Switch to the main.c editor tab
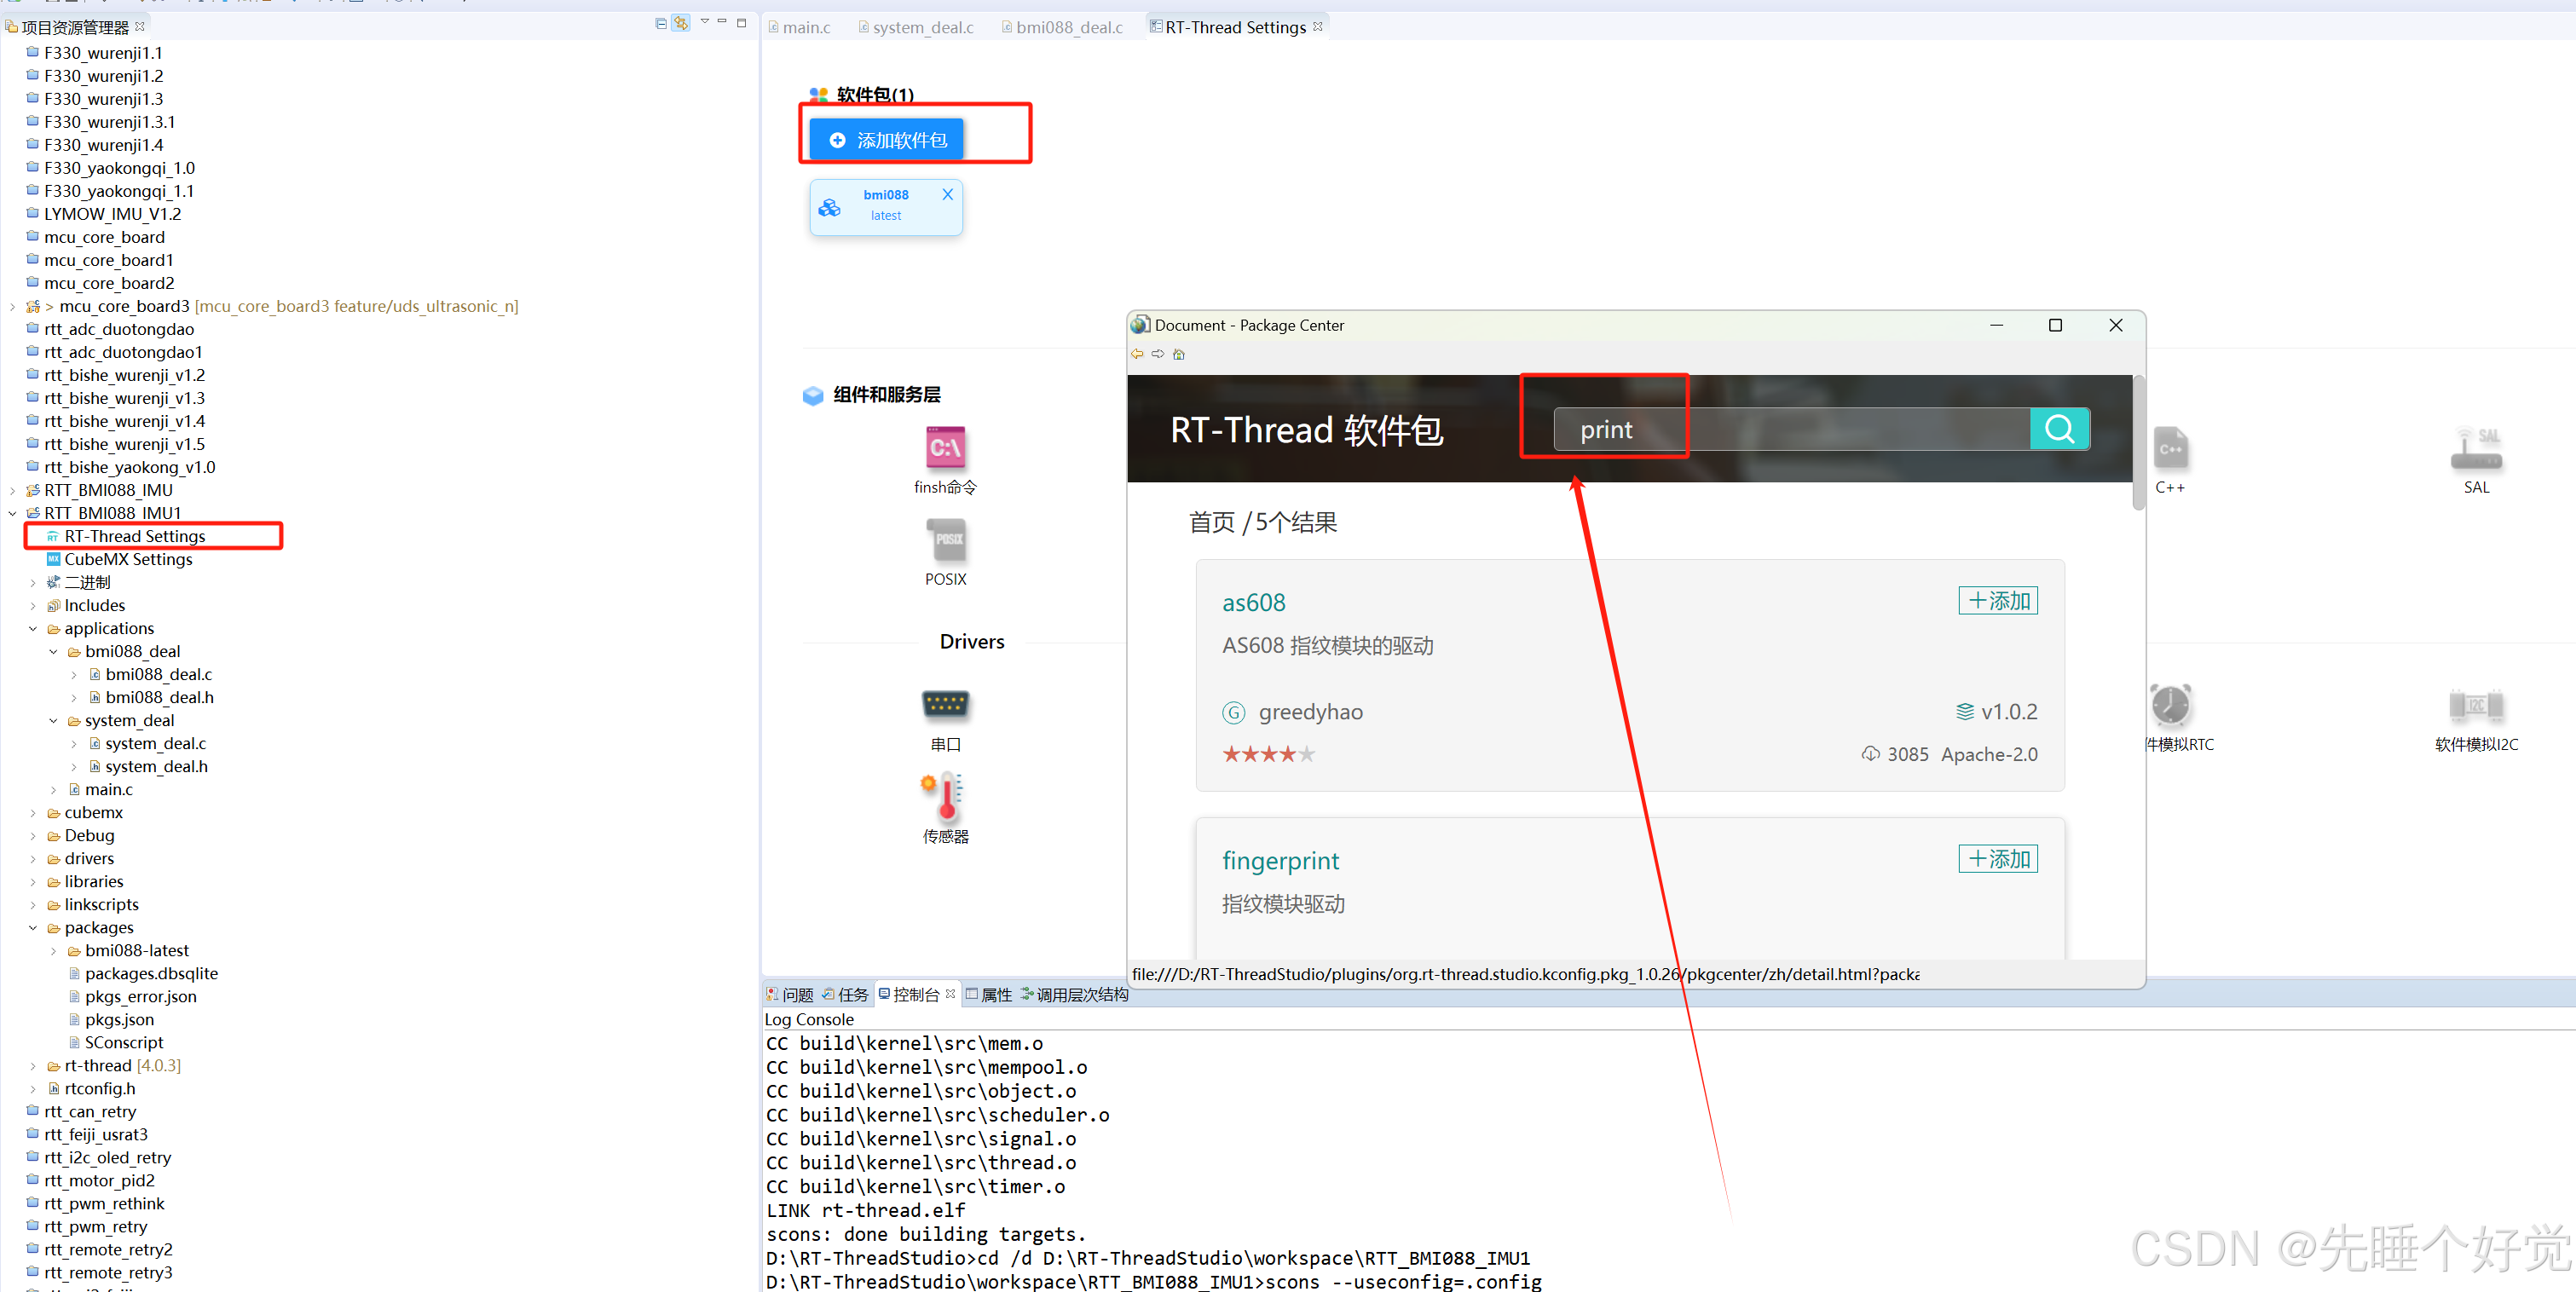Screen dimensions: 2576x1292 click(805, 27)
